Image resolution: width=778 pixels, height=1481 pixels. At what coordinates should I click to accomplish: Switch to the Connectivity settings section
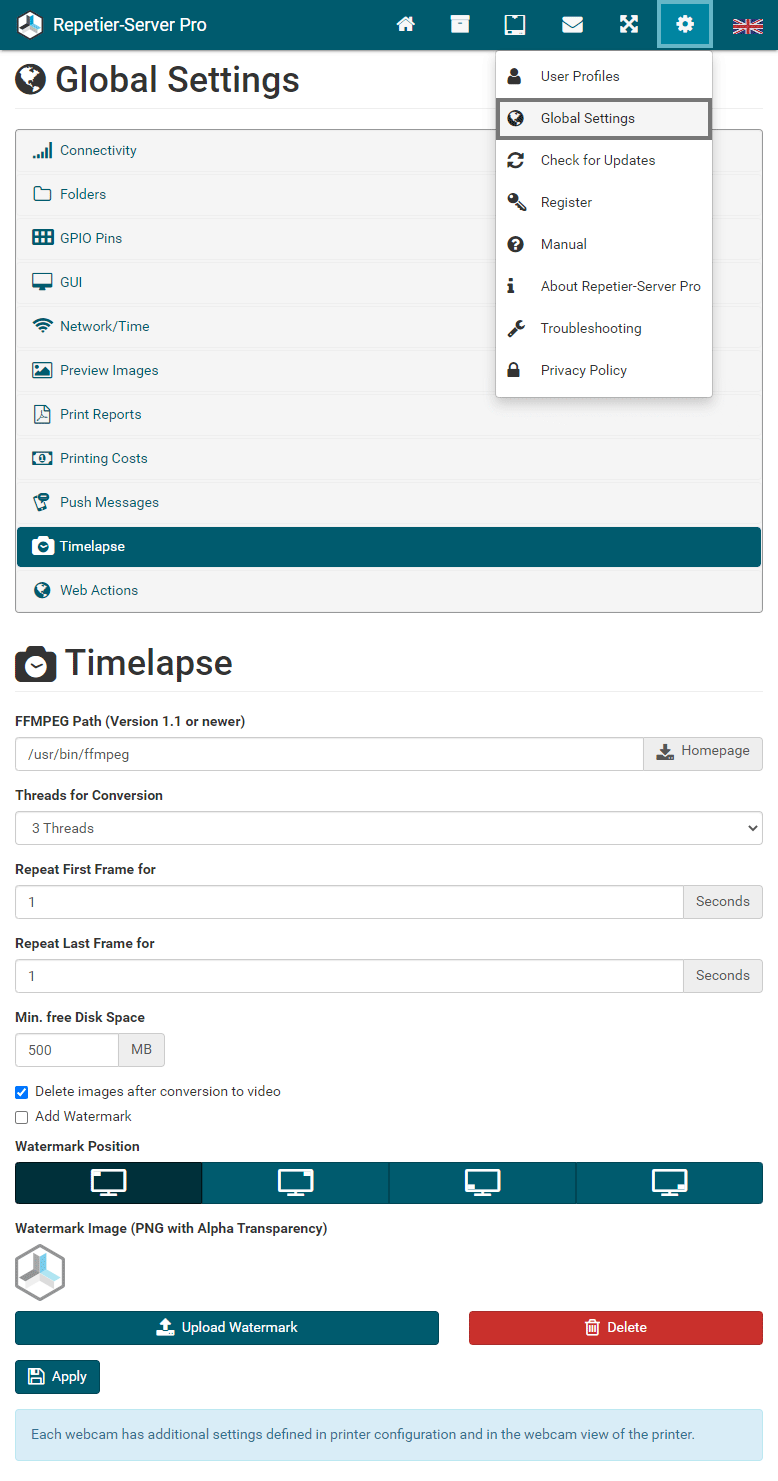[x=98, y=150]
